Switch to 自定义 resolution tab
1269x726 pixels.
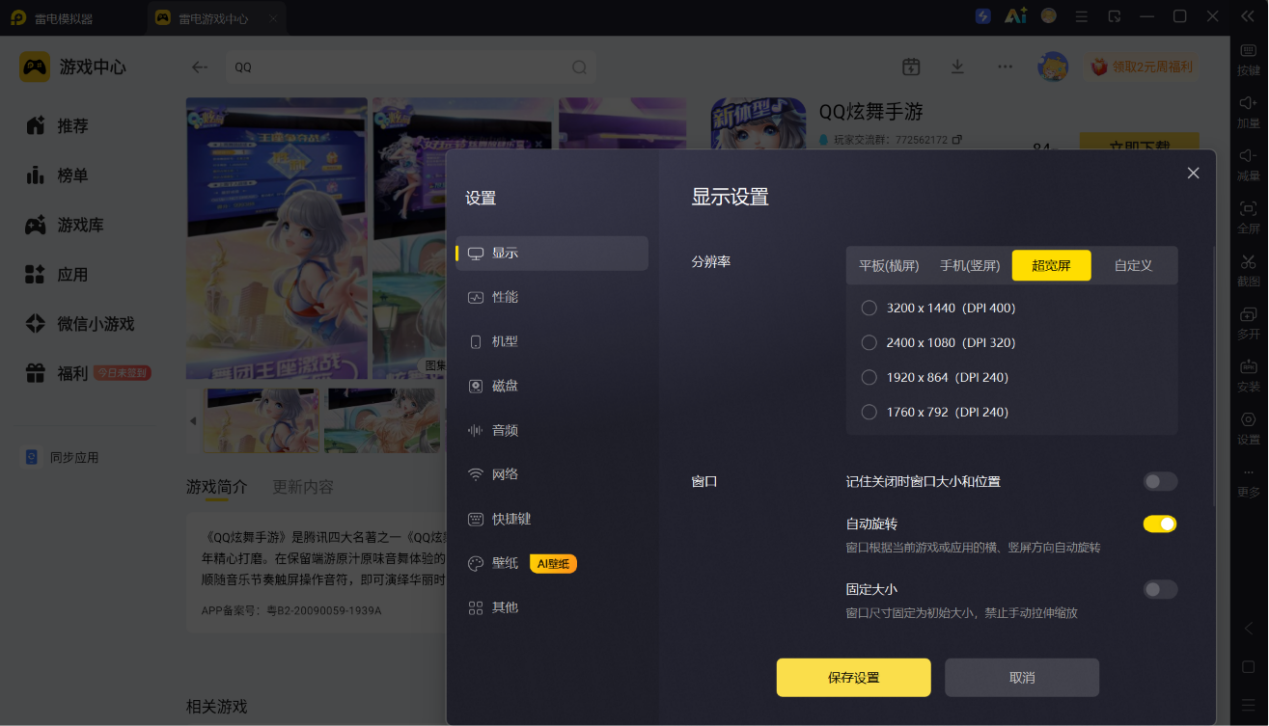pyautogui.click(x=1133, y=266)
